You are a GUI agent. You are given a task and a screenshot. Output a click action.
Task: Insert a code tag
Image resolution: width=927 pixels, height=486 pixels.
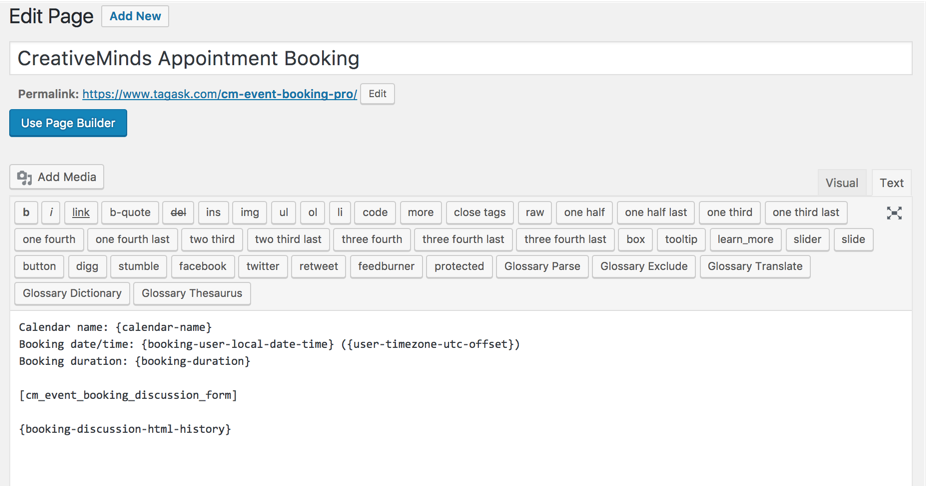[x=375, y=212]
